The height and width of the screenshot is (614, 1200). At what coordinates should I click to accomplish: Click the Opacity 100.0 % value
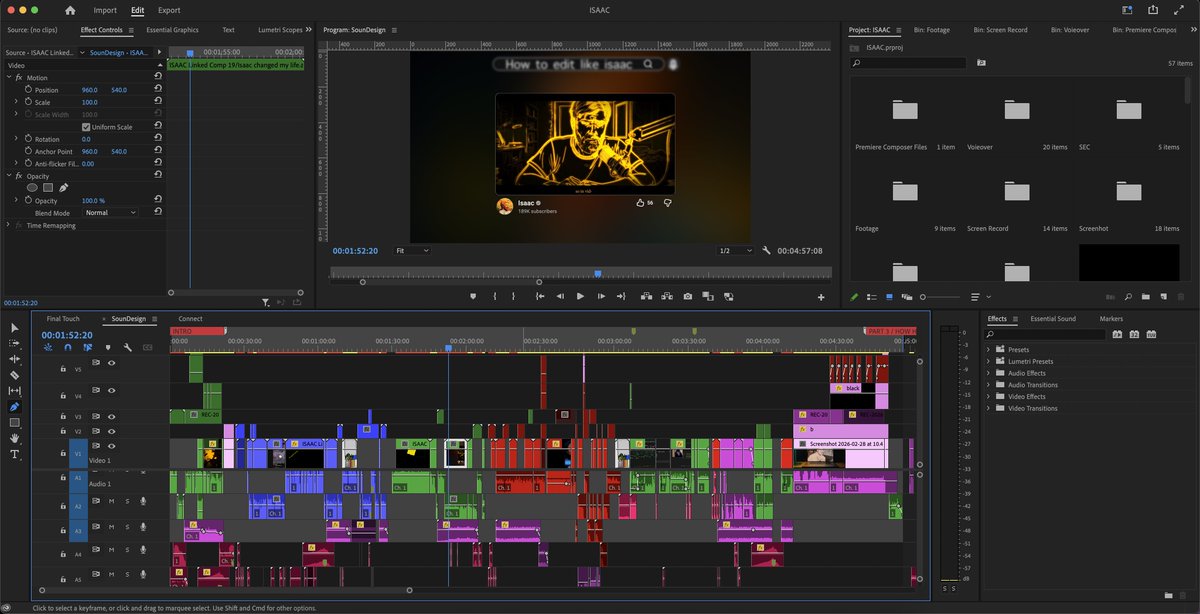[92, 201]
